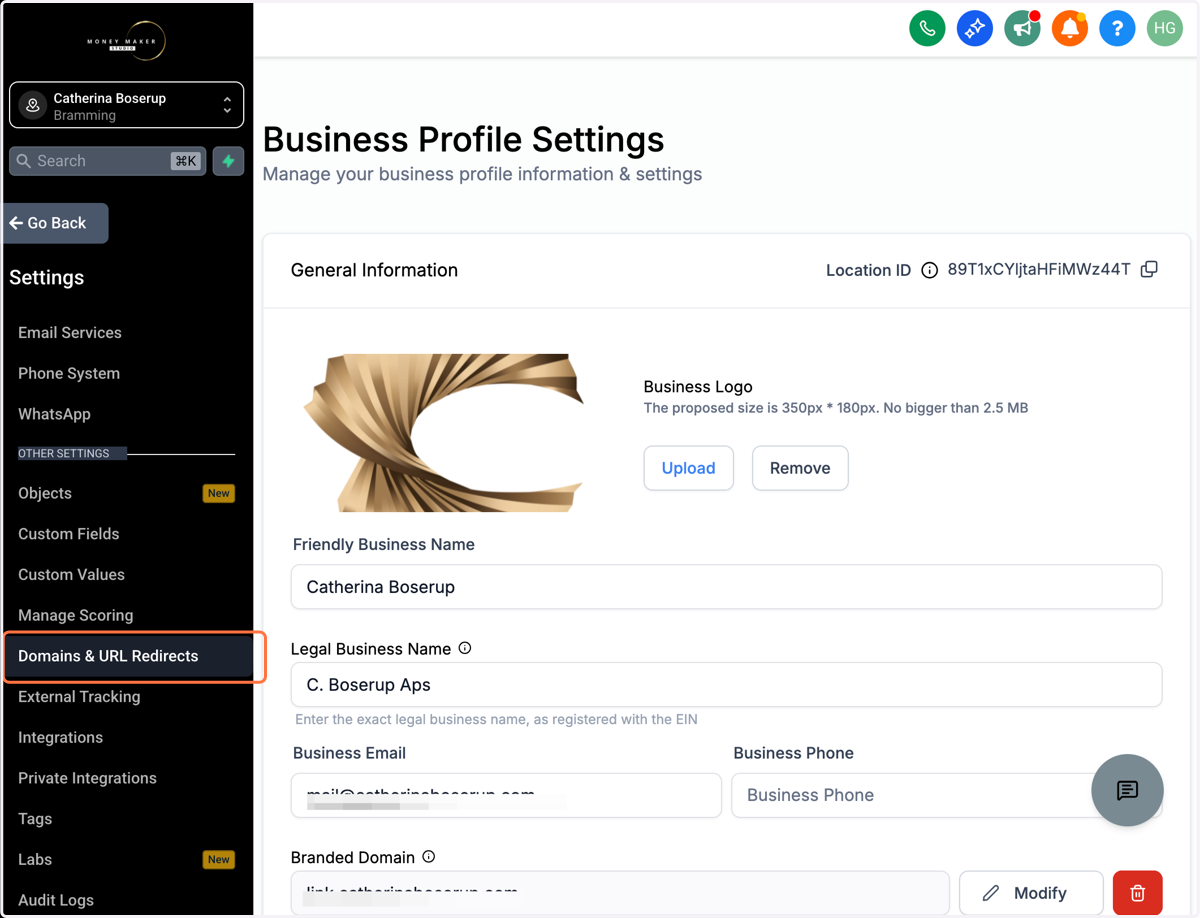Click the General Information heading
This screenshot has height=918, width=1200.
[374, 270]
